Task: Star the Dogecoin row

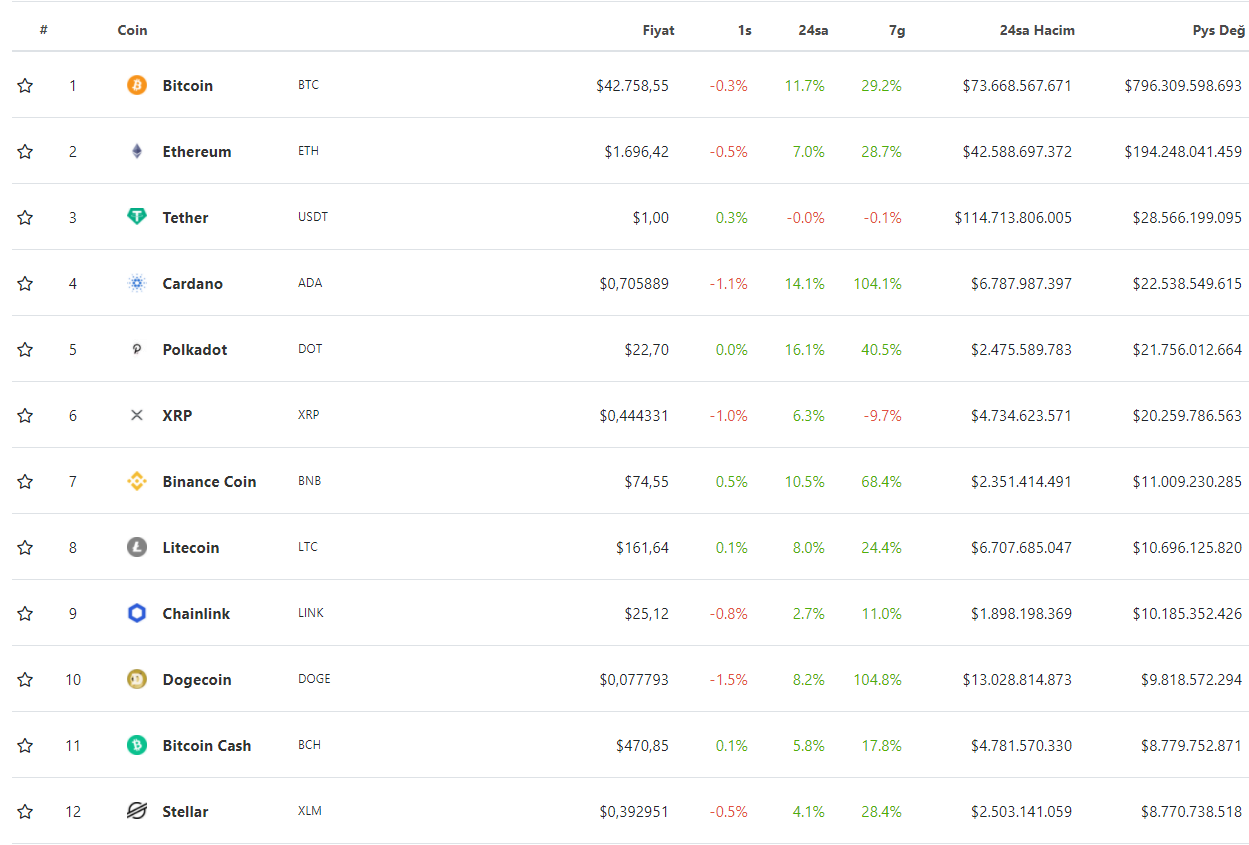Action: point(25,680)
